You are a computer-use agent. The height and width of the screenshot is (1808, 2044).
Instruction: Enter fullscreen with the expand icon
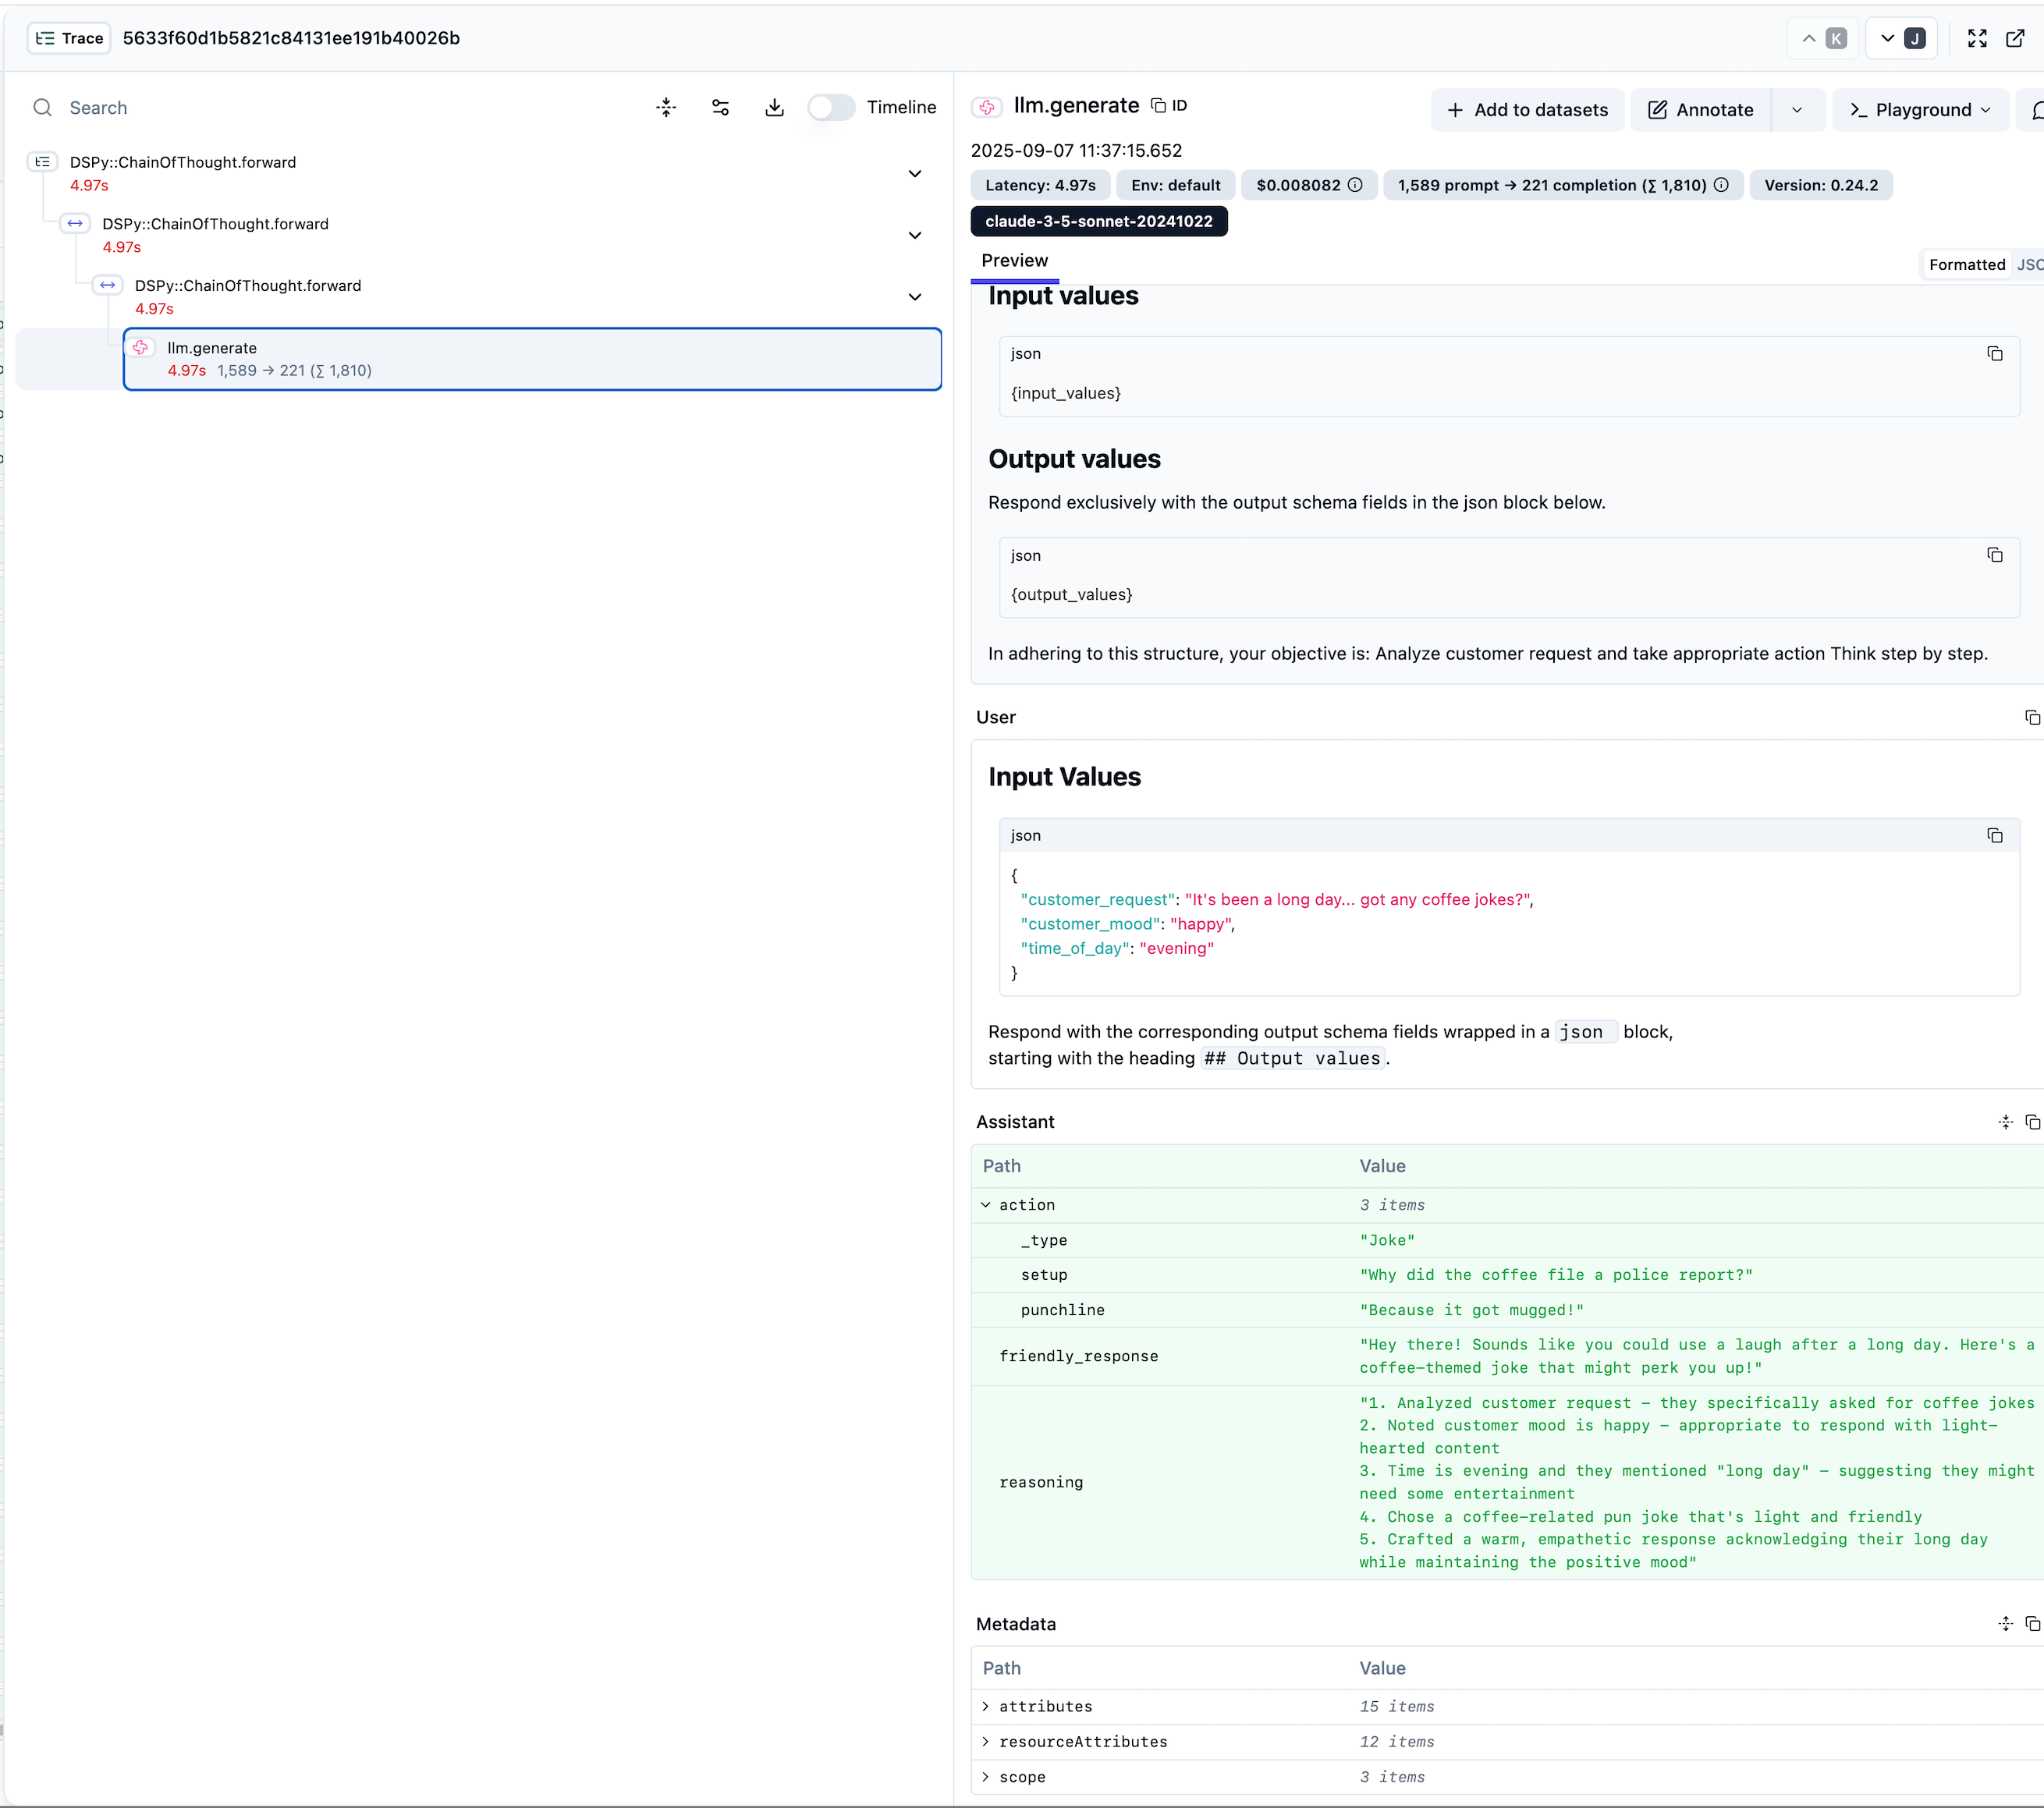[x=1977, y=38]
